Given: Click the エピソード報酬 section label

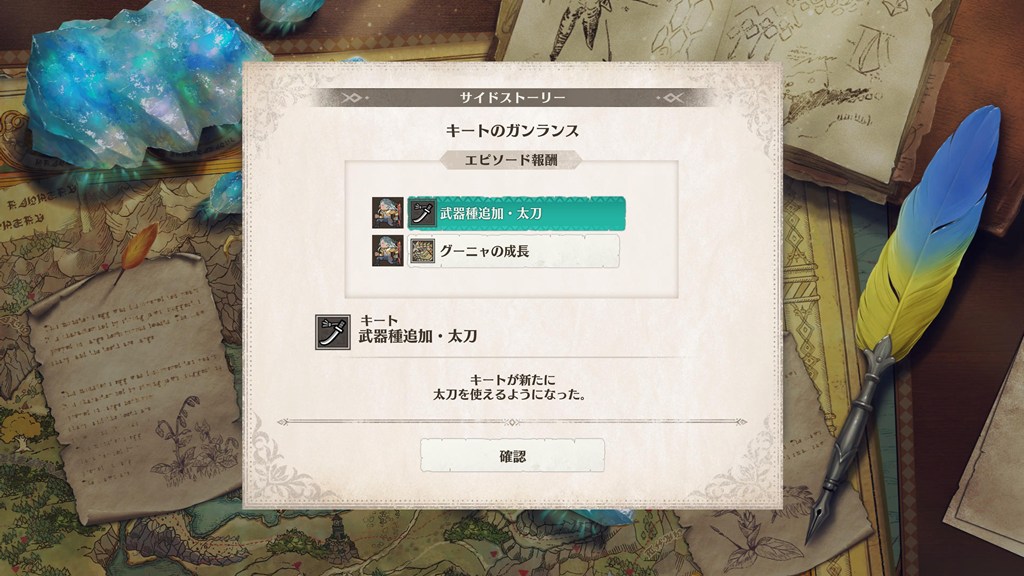Looking at the screenshot, I should pyautogui.click(x=511, y=160).
